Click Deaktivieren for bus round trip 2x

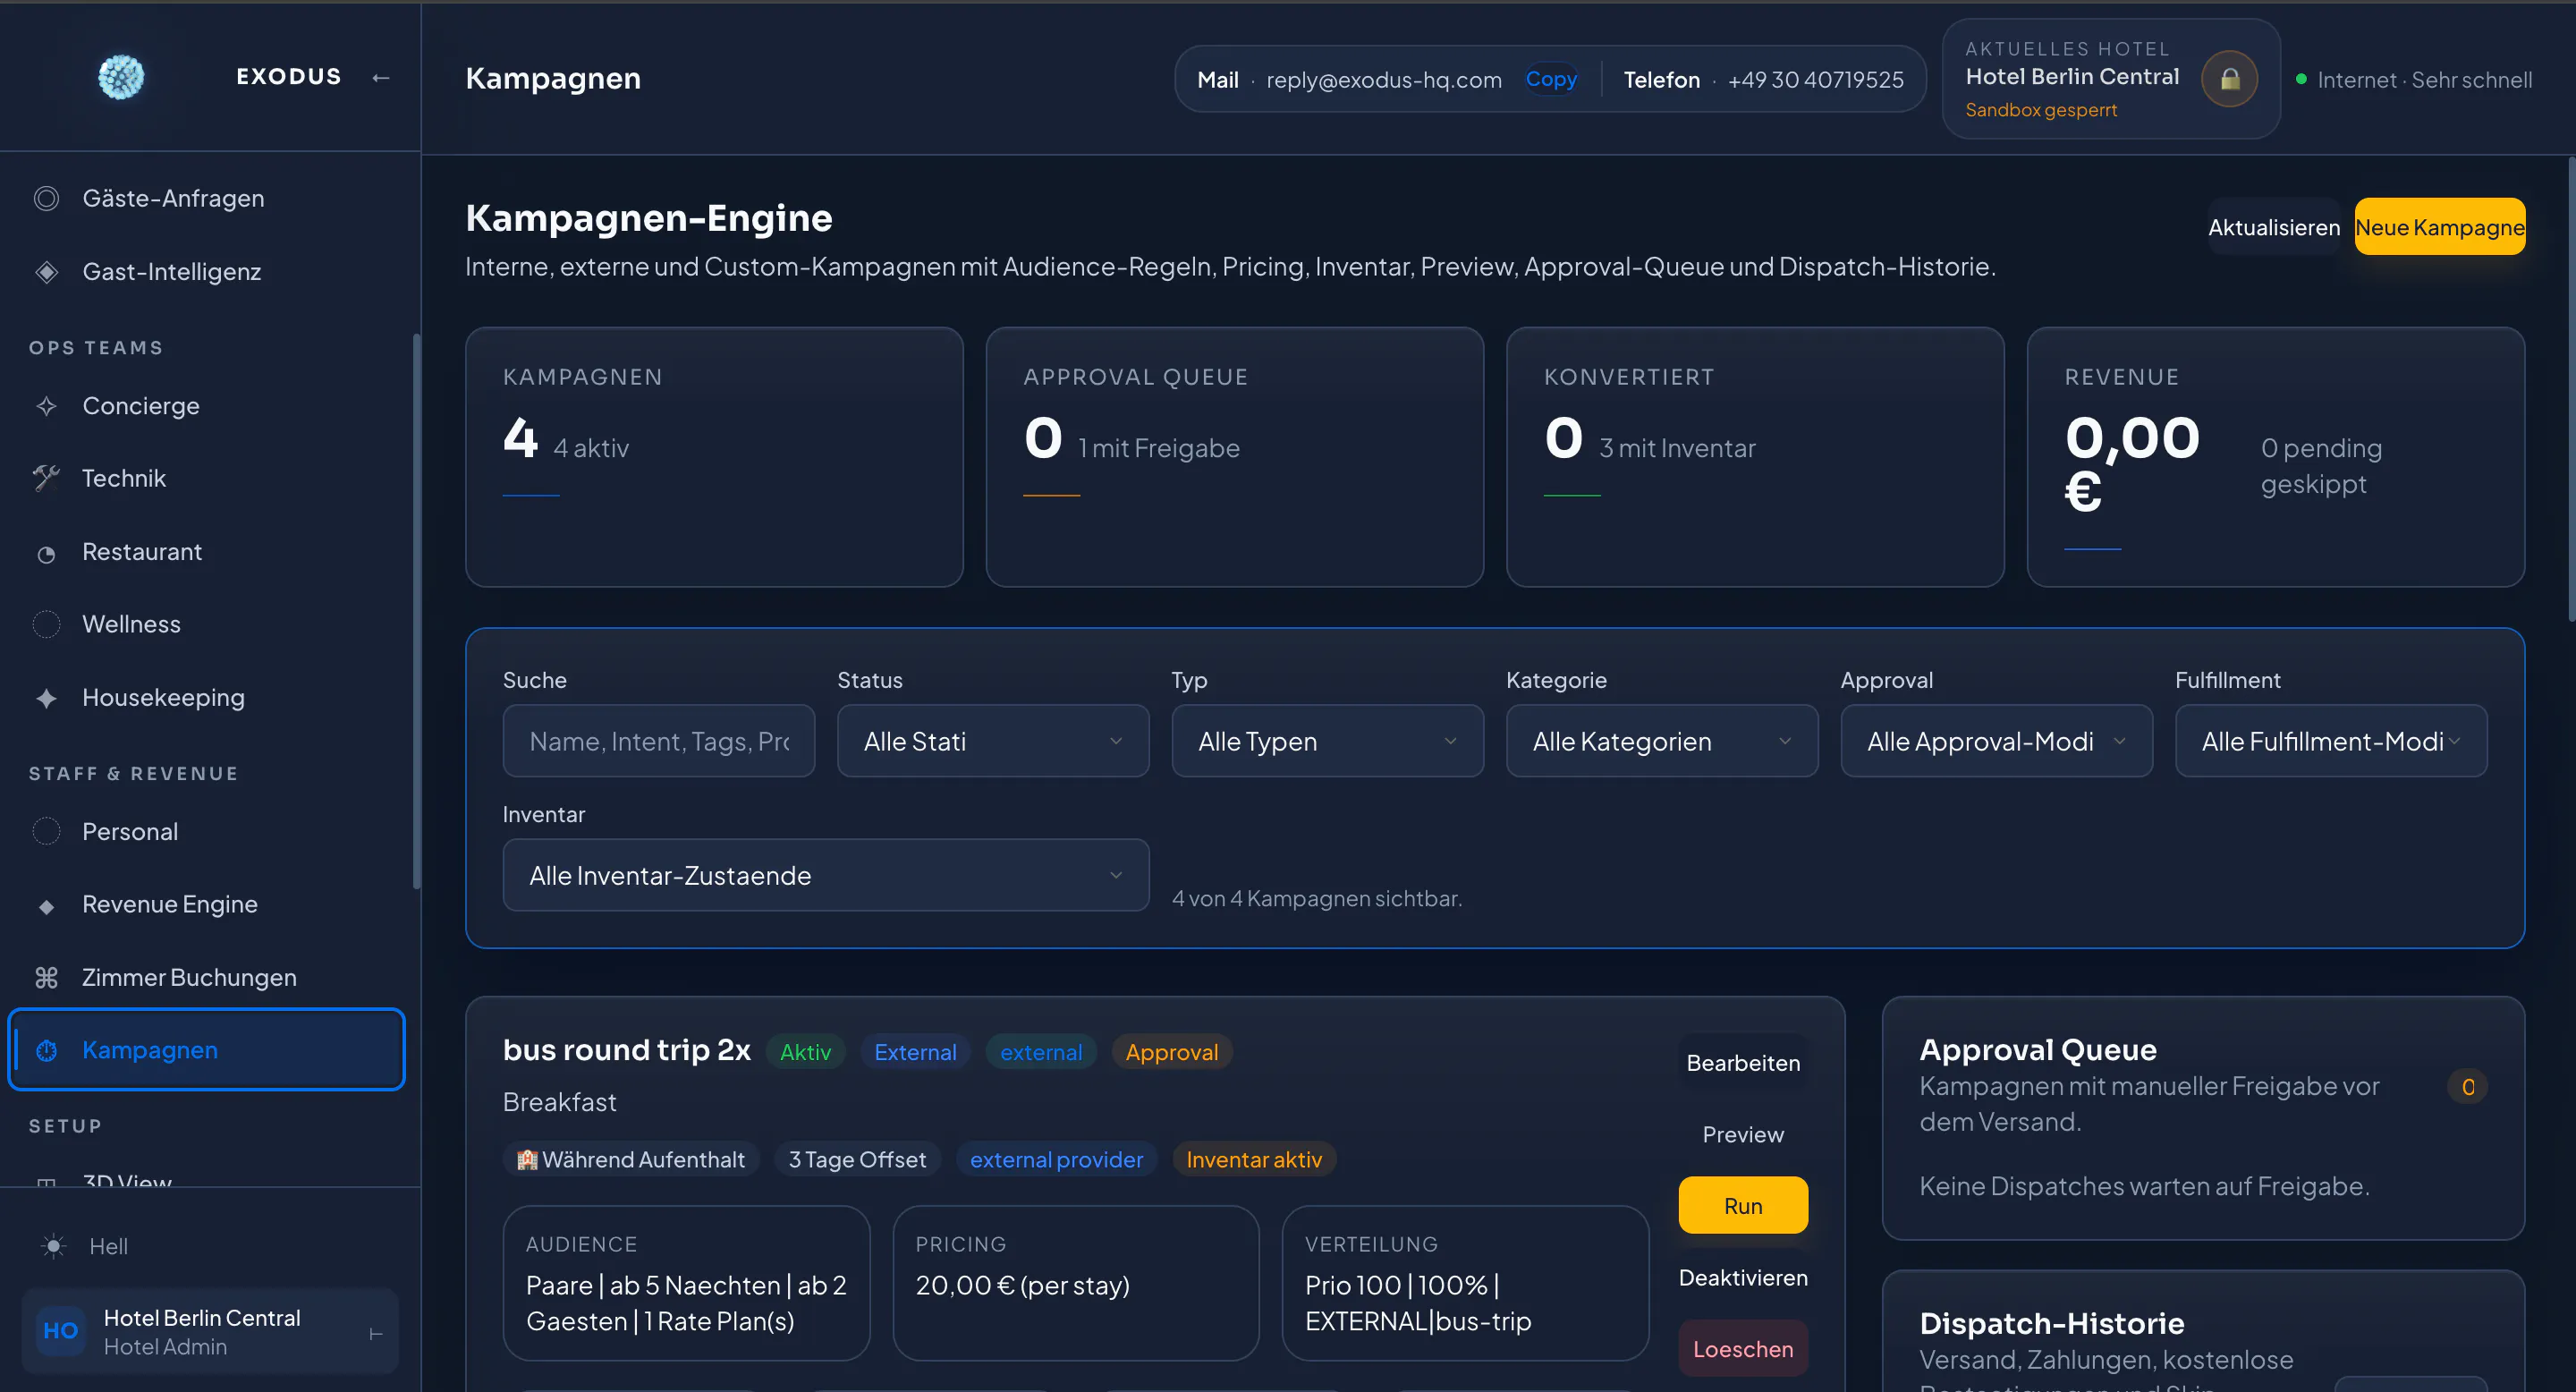(1743, 1277)
